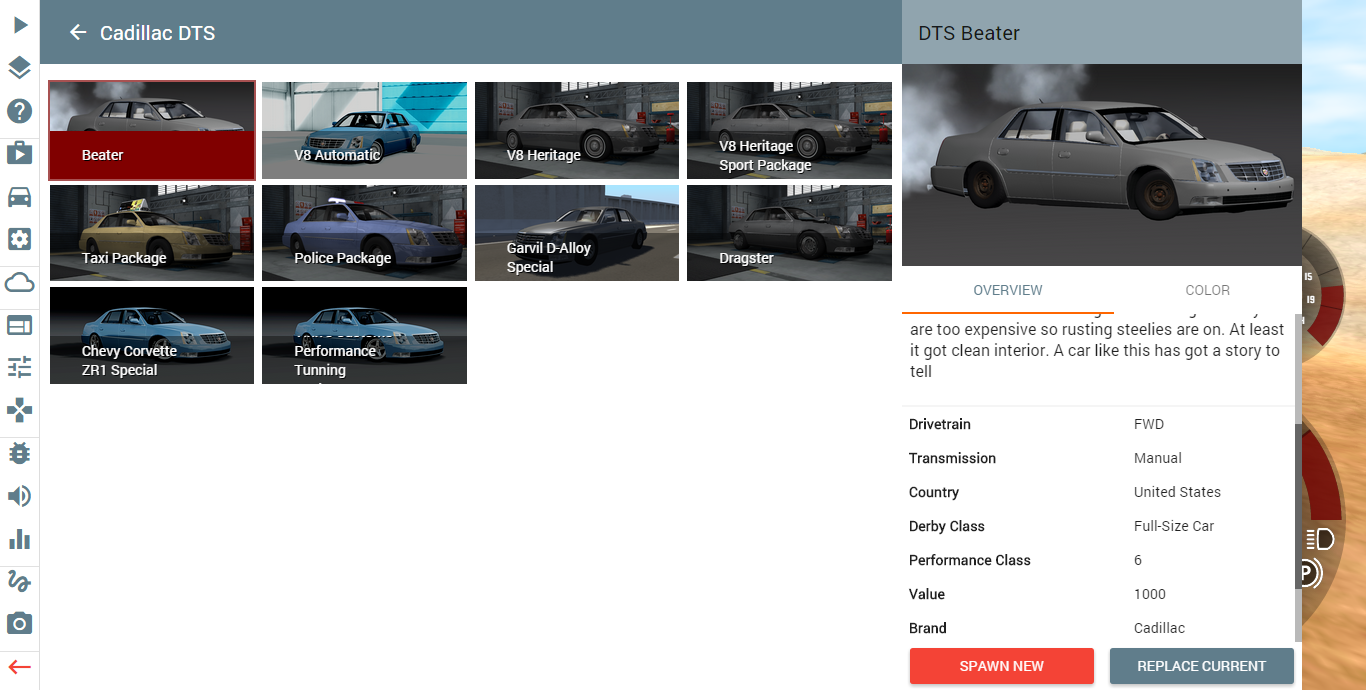Click the Spawn New button
Screen dimensions: 1366x690
1001,666
